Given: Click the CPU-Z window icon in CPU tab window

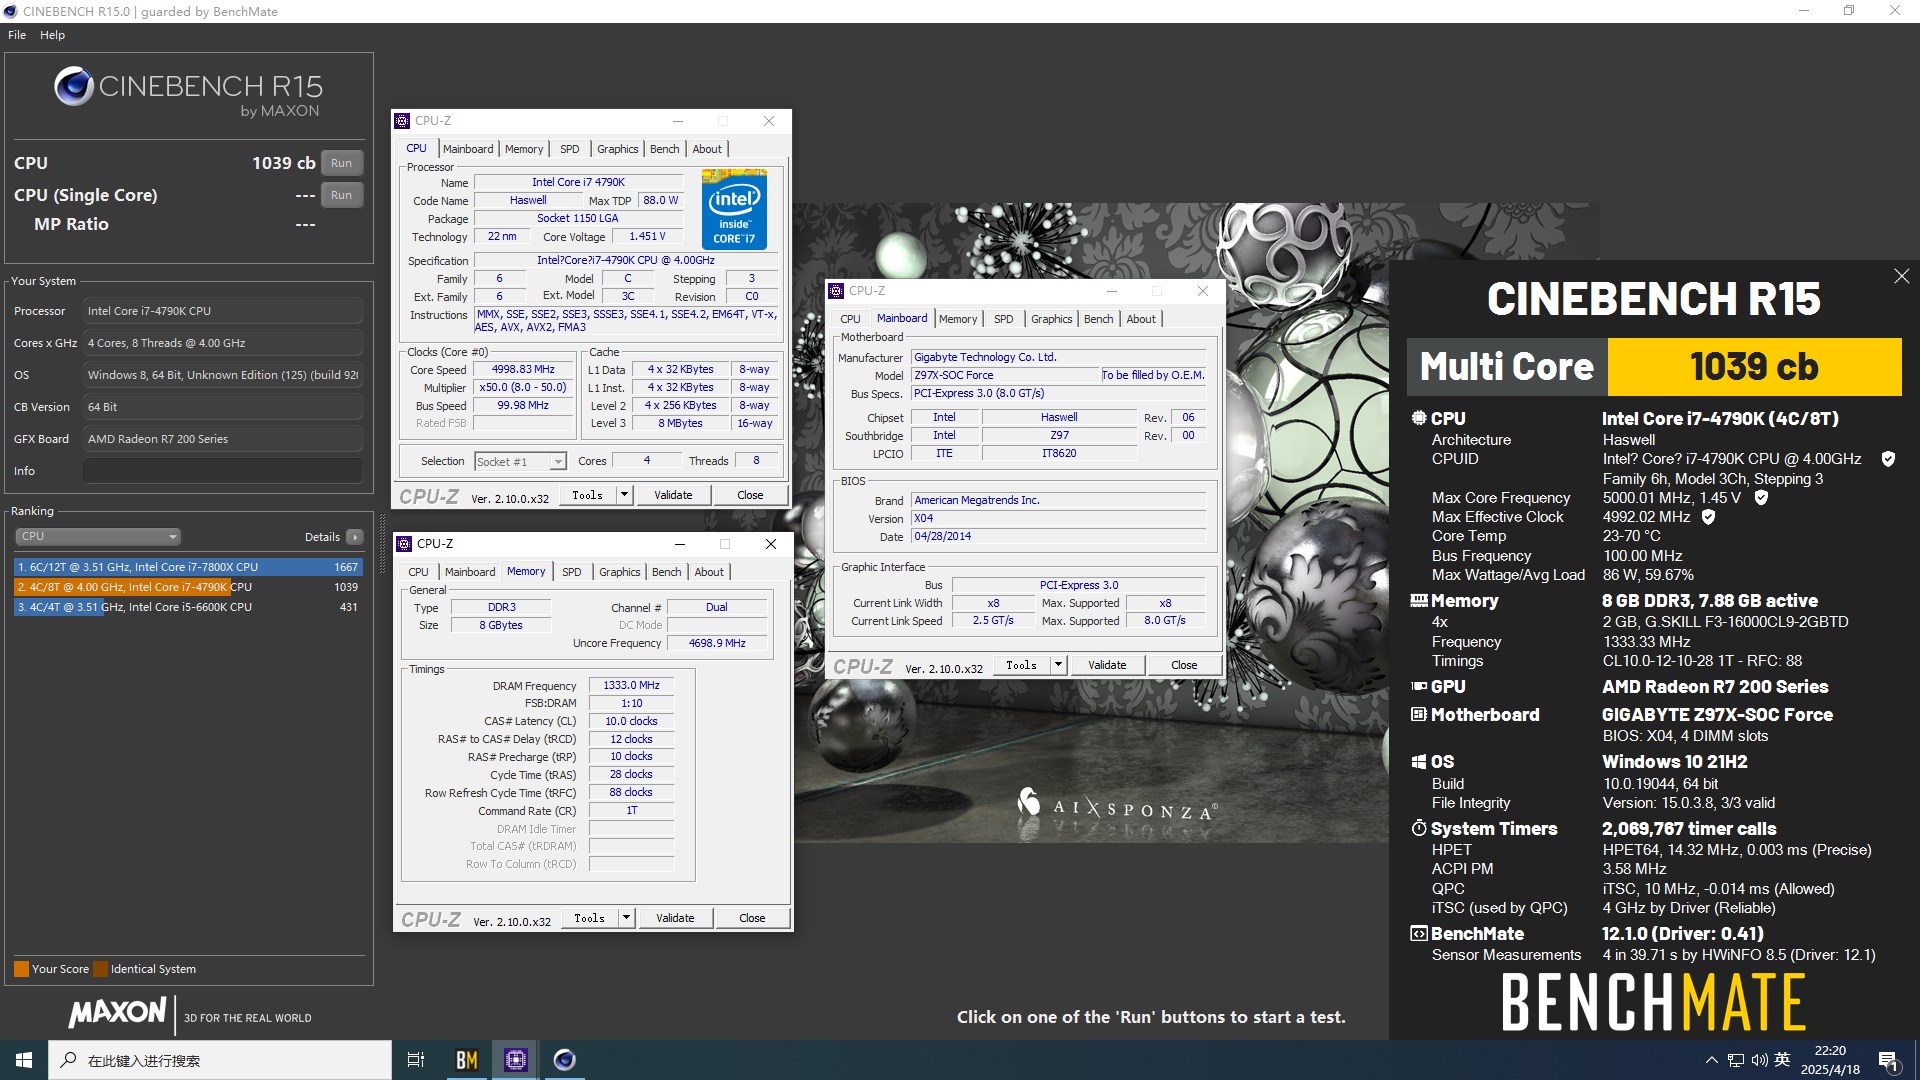Looking at the screenshot, I should pyautogui.click(x=402, y=121).
